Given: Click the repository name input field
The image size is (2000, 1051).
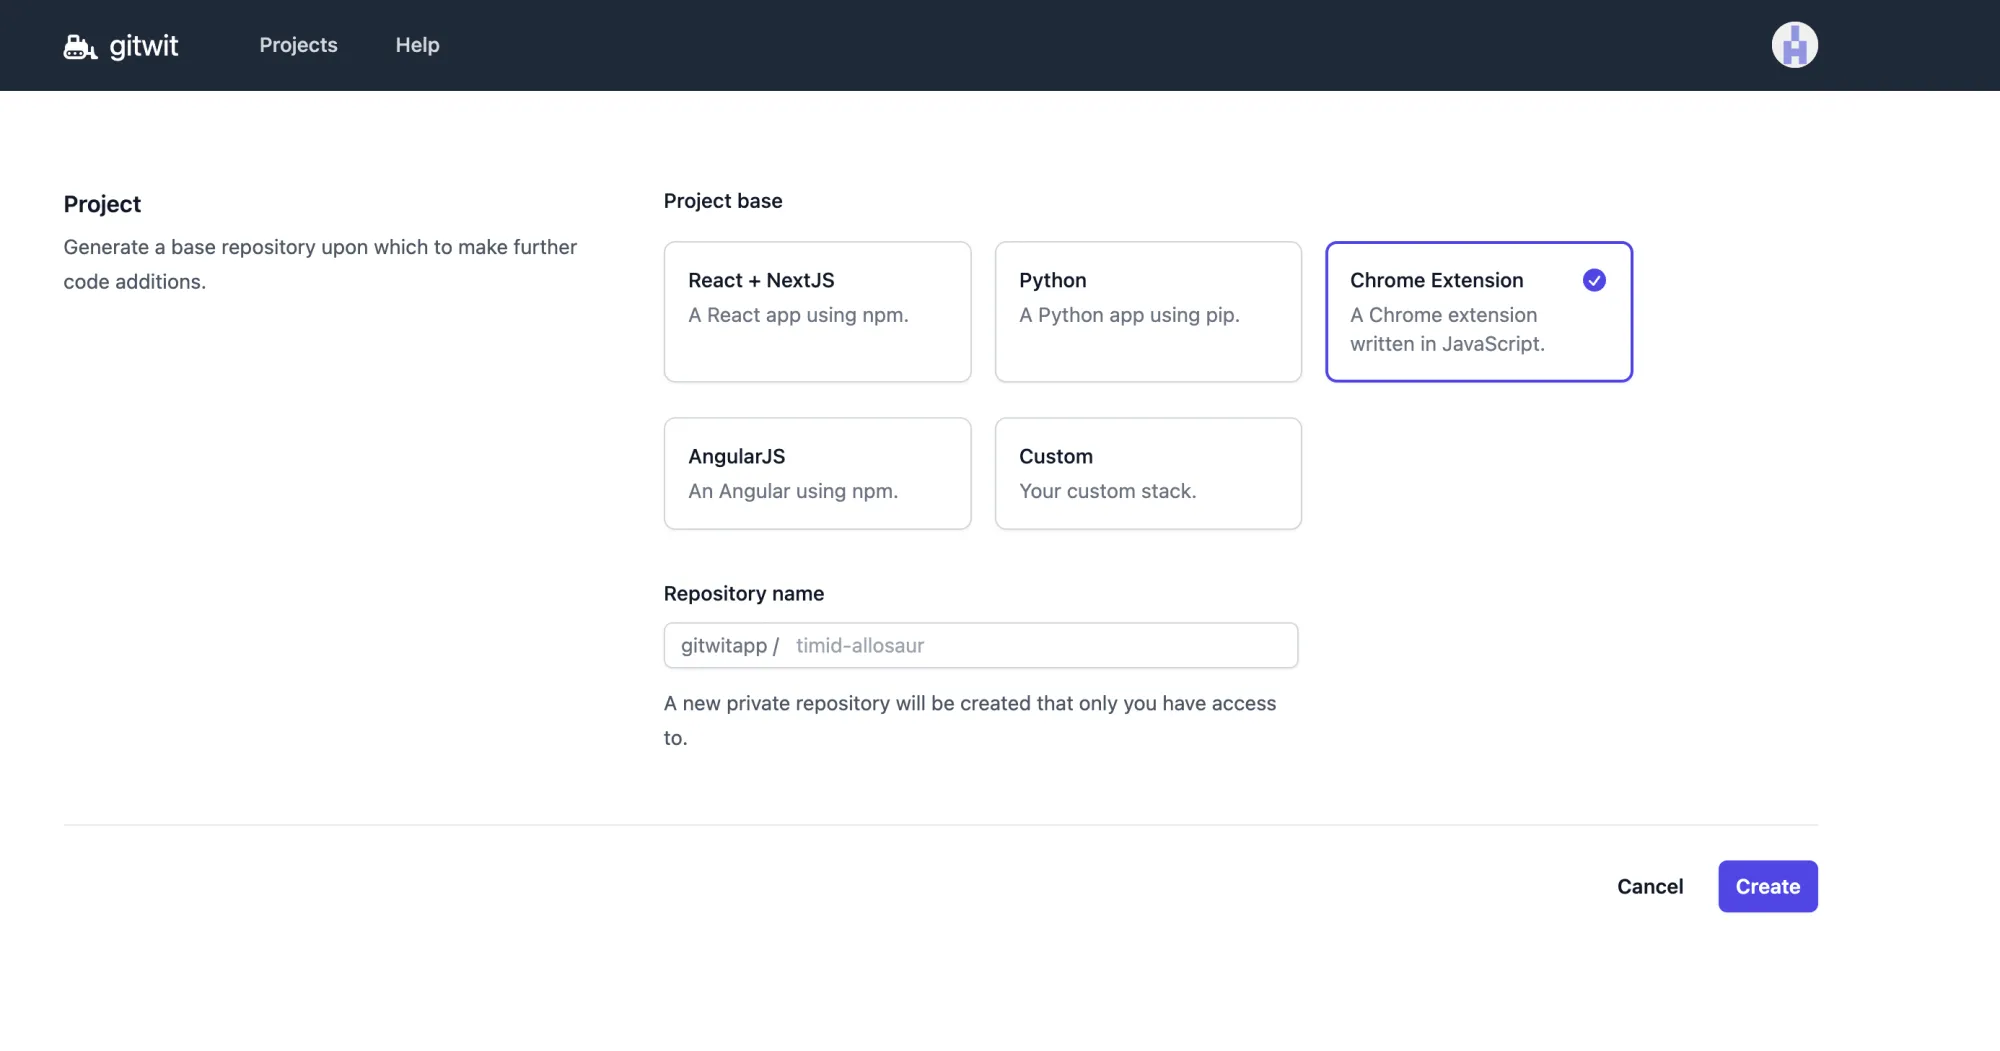Looking at the screenshot, I should coord(1040,645).
